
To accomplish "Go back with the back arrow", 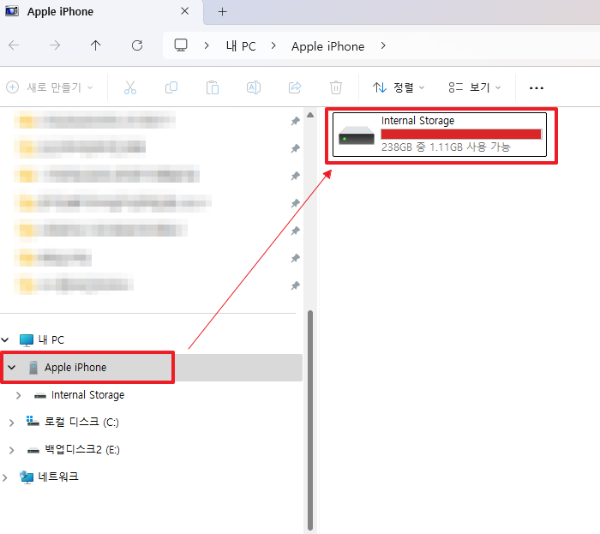I will [14, 46].
